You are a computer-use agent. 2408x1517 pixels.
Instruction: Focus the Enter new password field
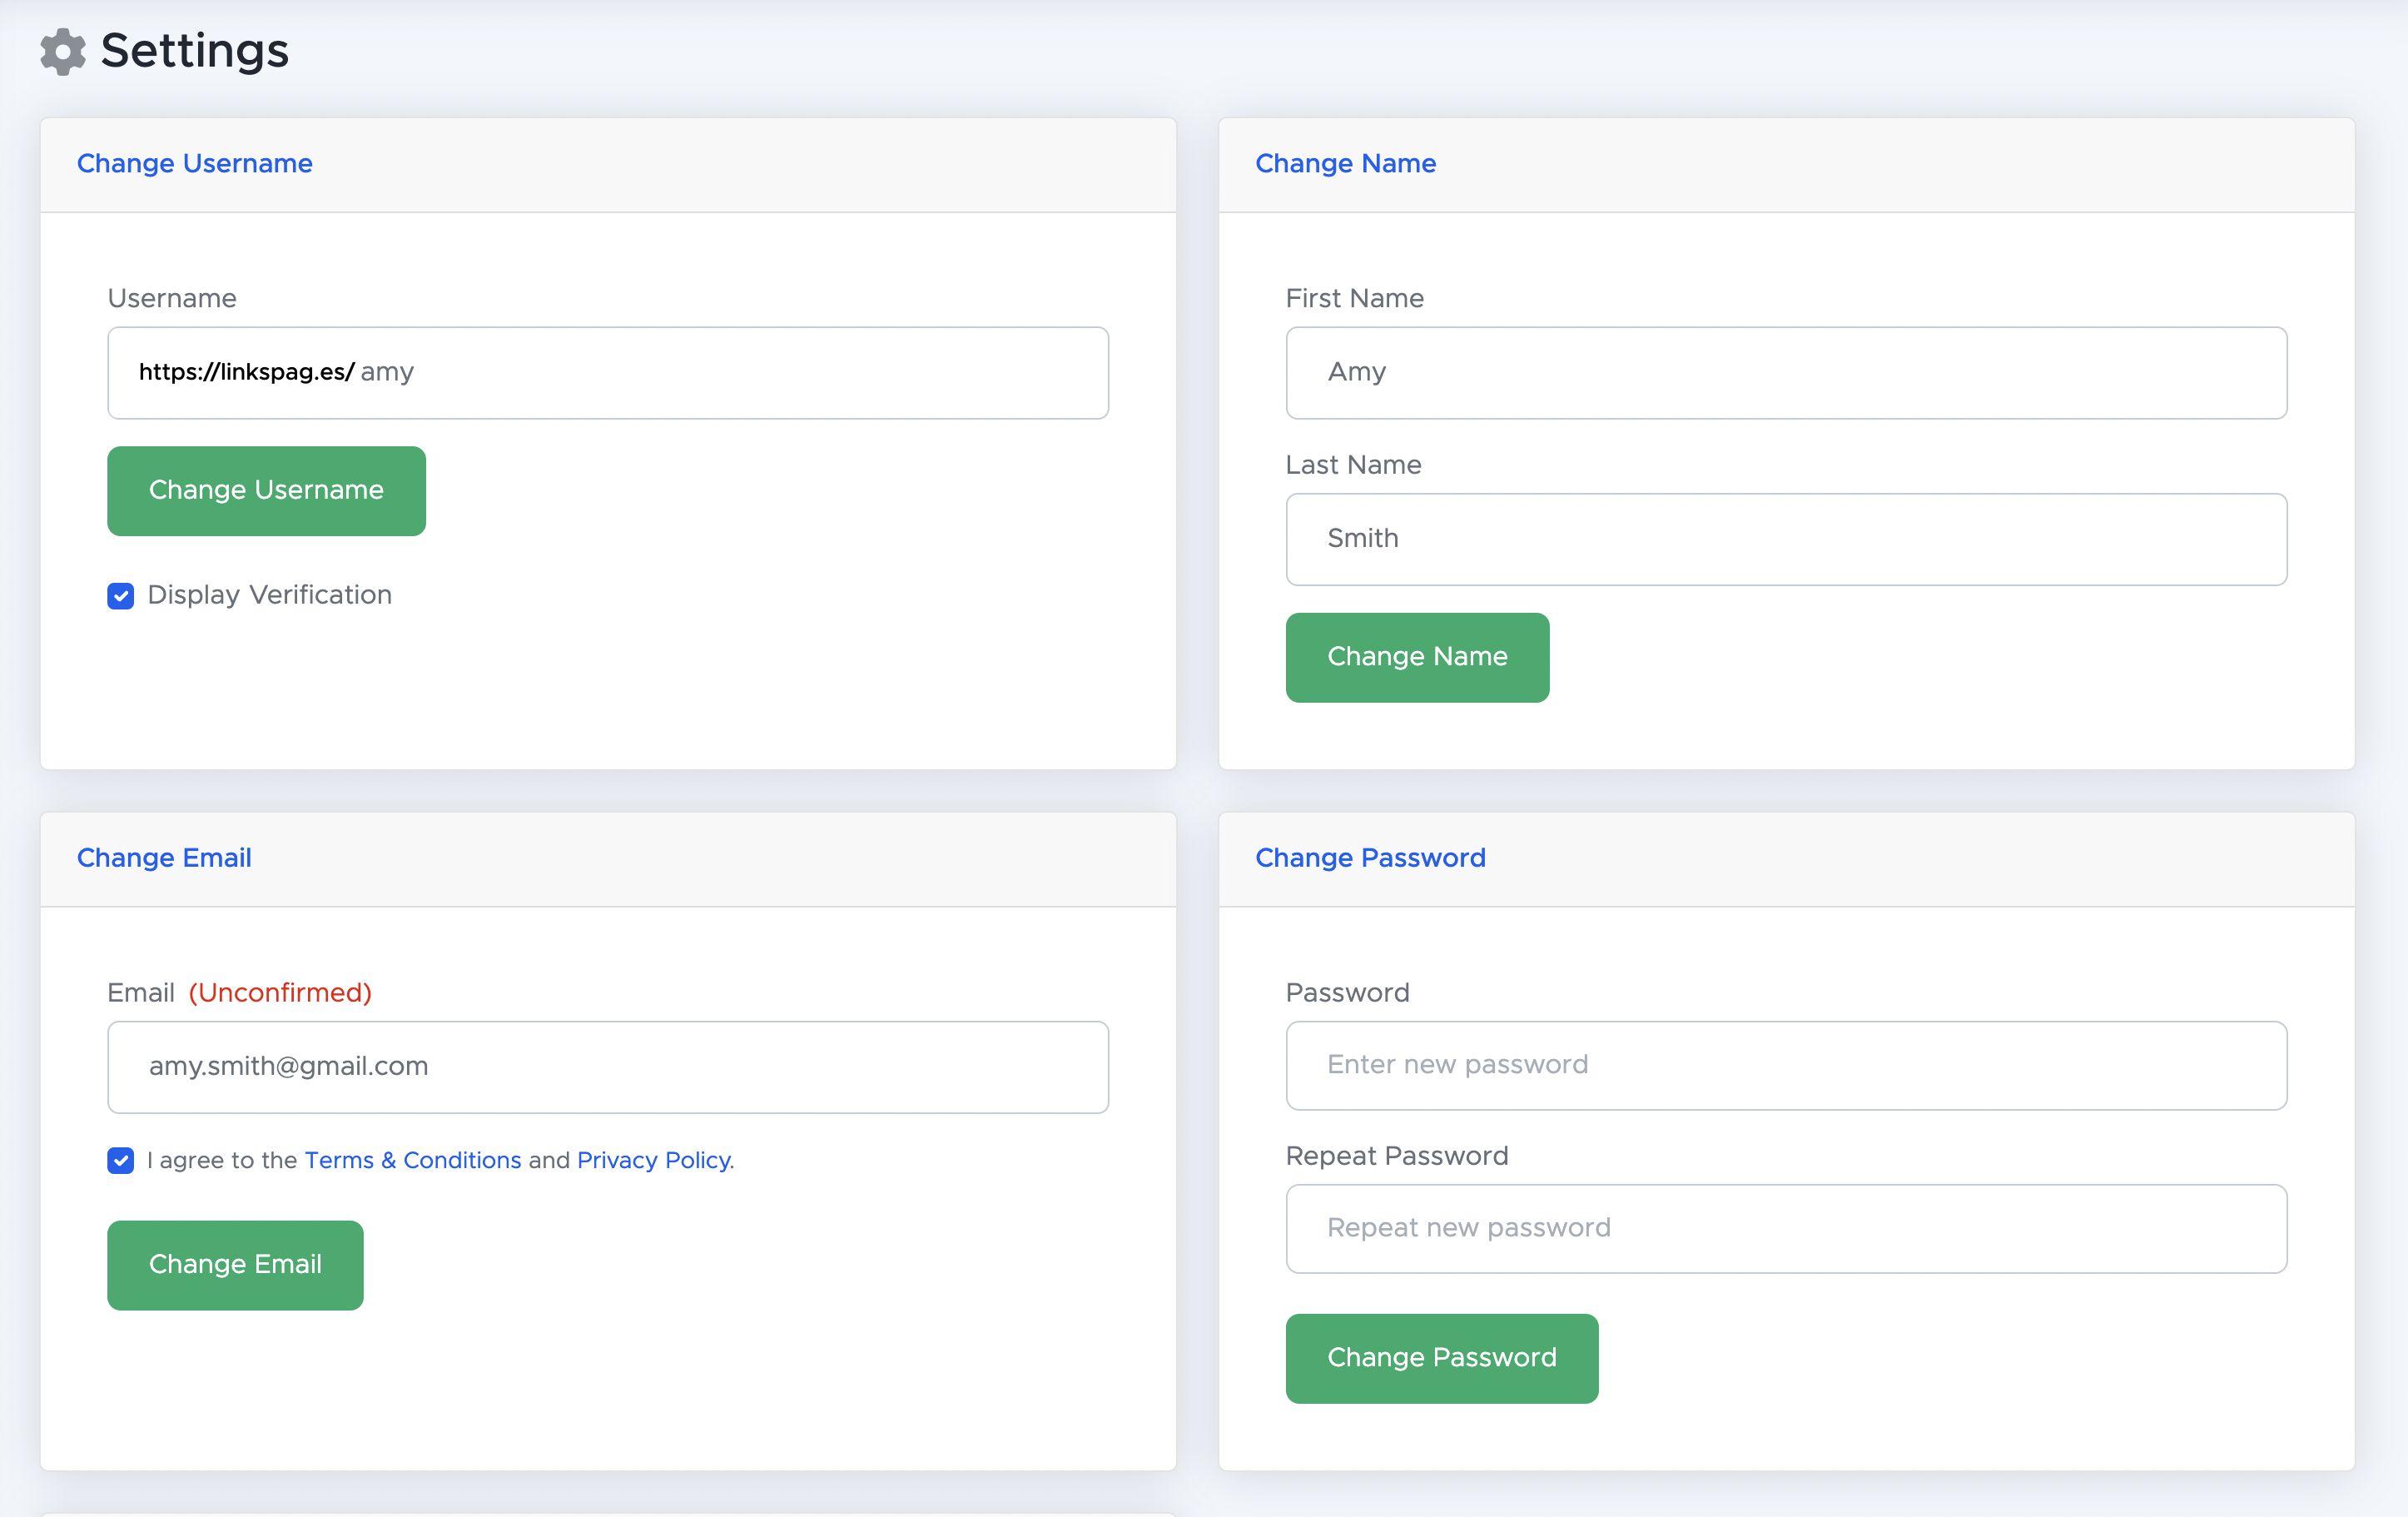[1786, 1065]
